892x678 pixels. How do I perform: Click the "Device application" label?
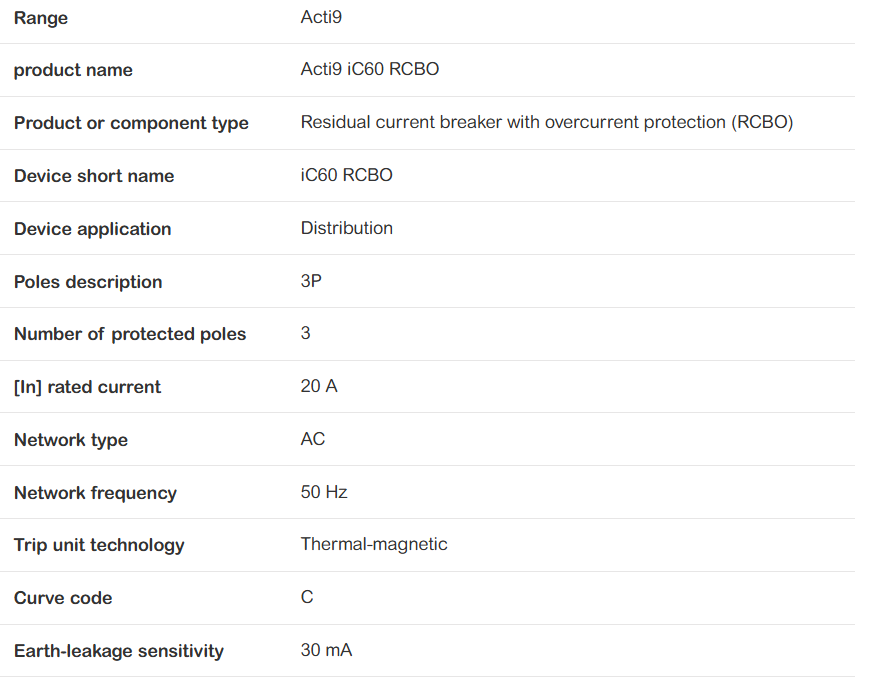click(92, 229)
